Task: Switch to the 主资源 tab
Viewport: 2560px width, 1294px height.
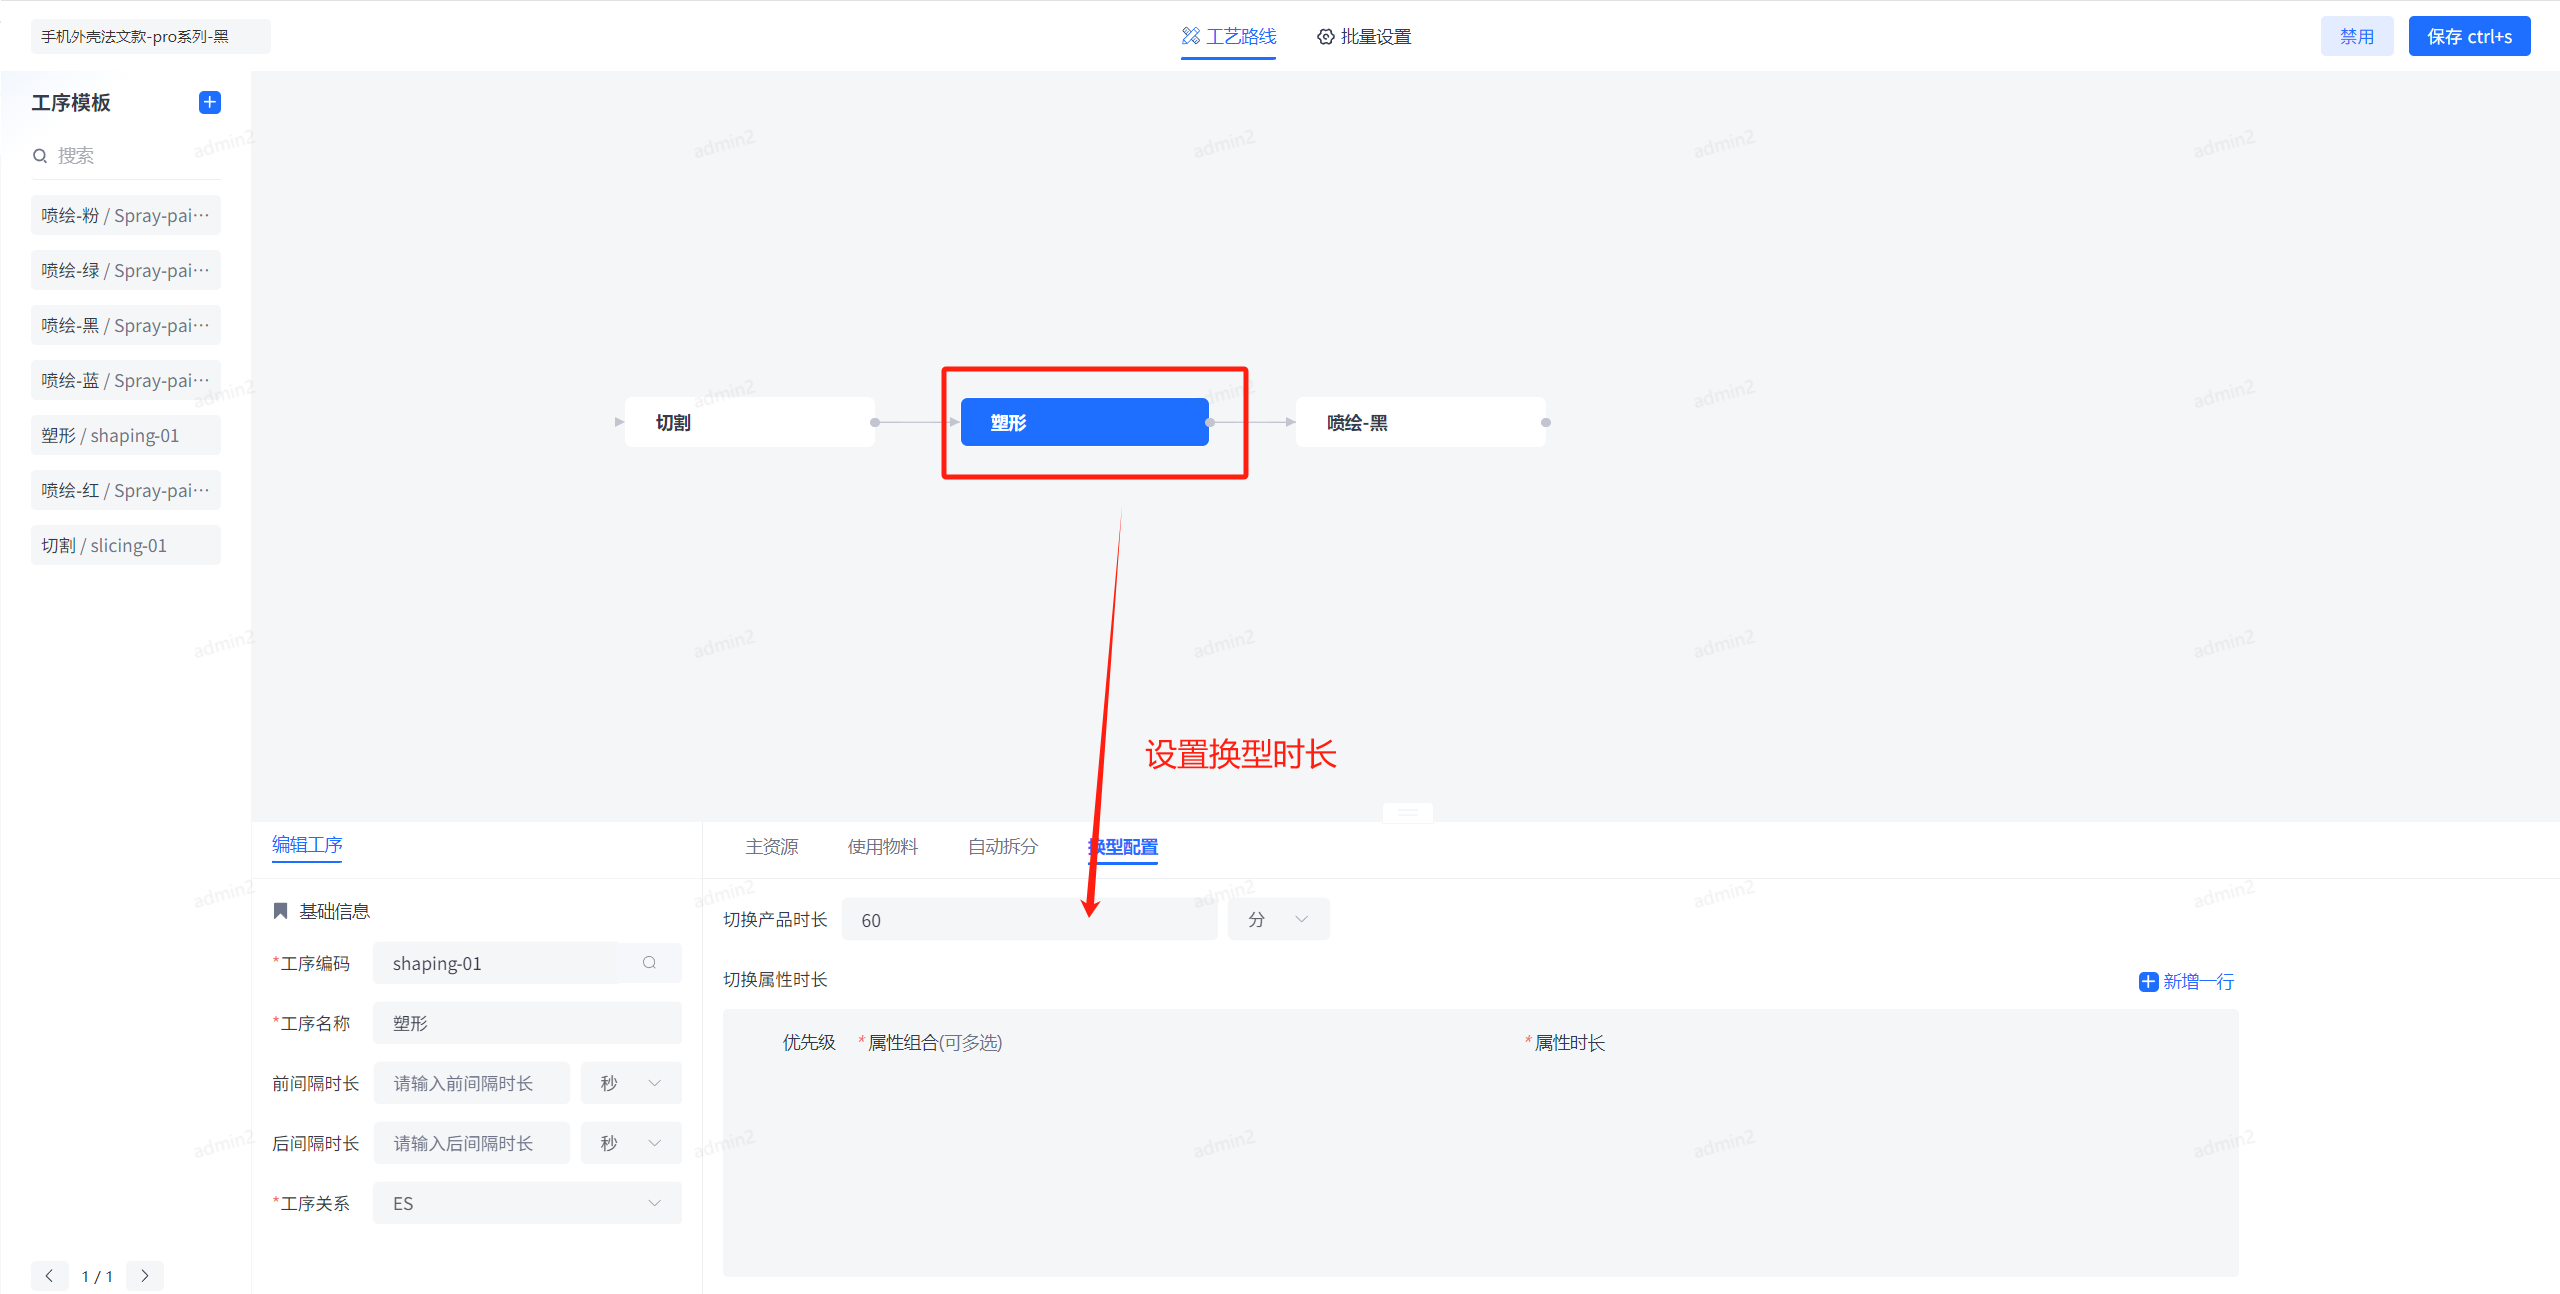Action: [771, 847]
